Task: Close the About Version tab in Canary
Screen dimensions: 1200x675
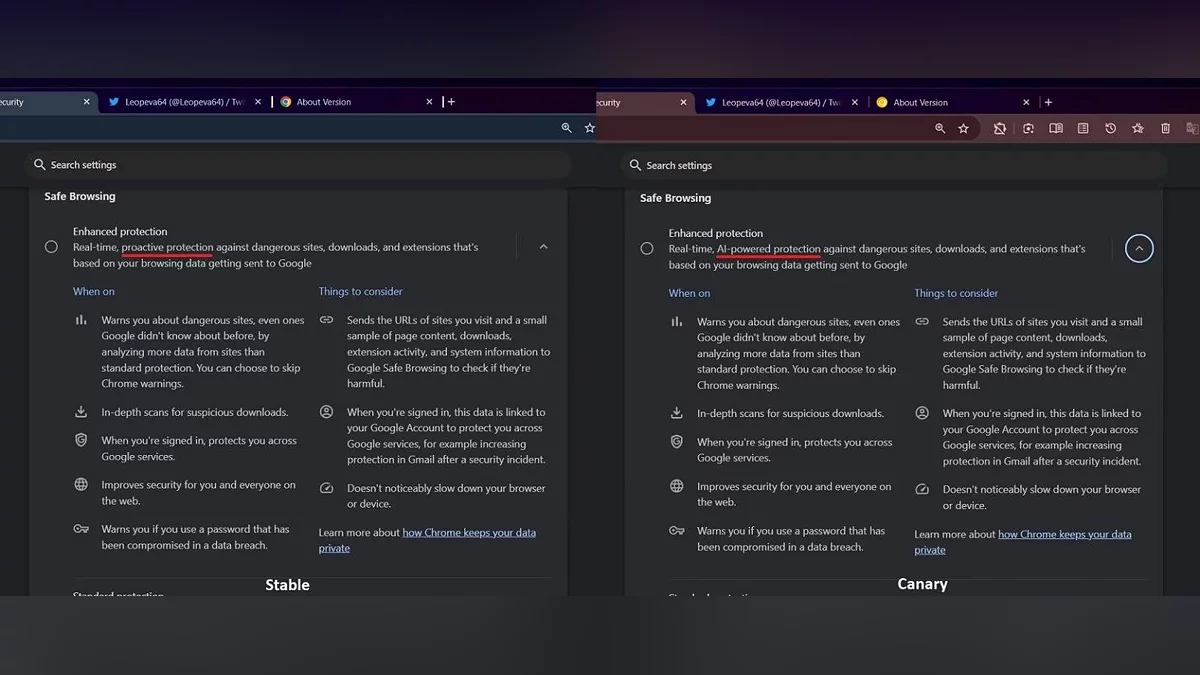Action: tap(1026, 102)
